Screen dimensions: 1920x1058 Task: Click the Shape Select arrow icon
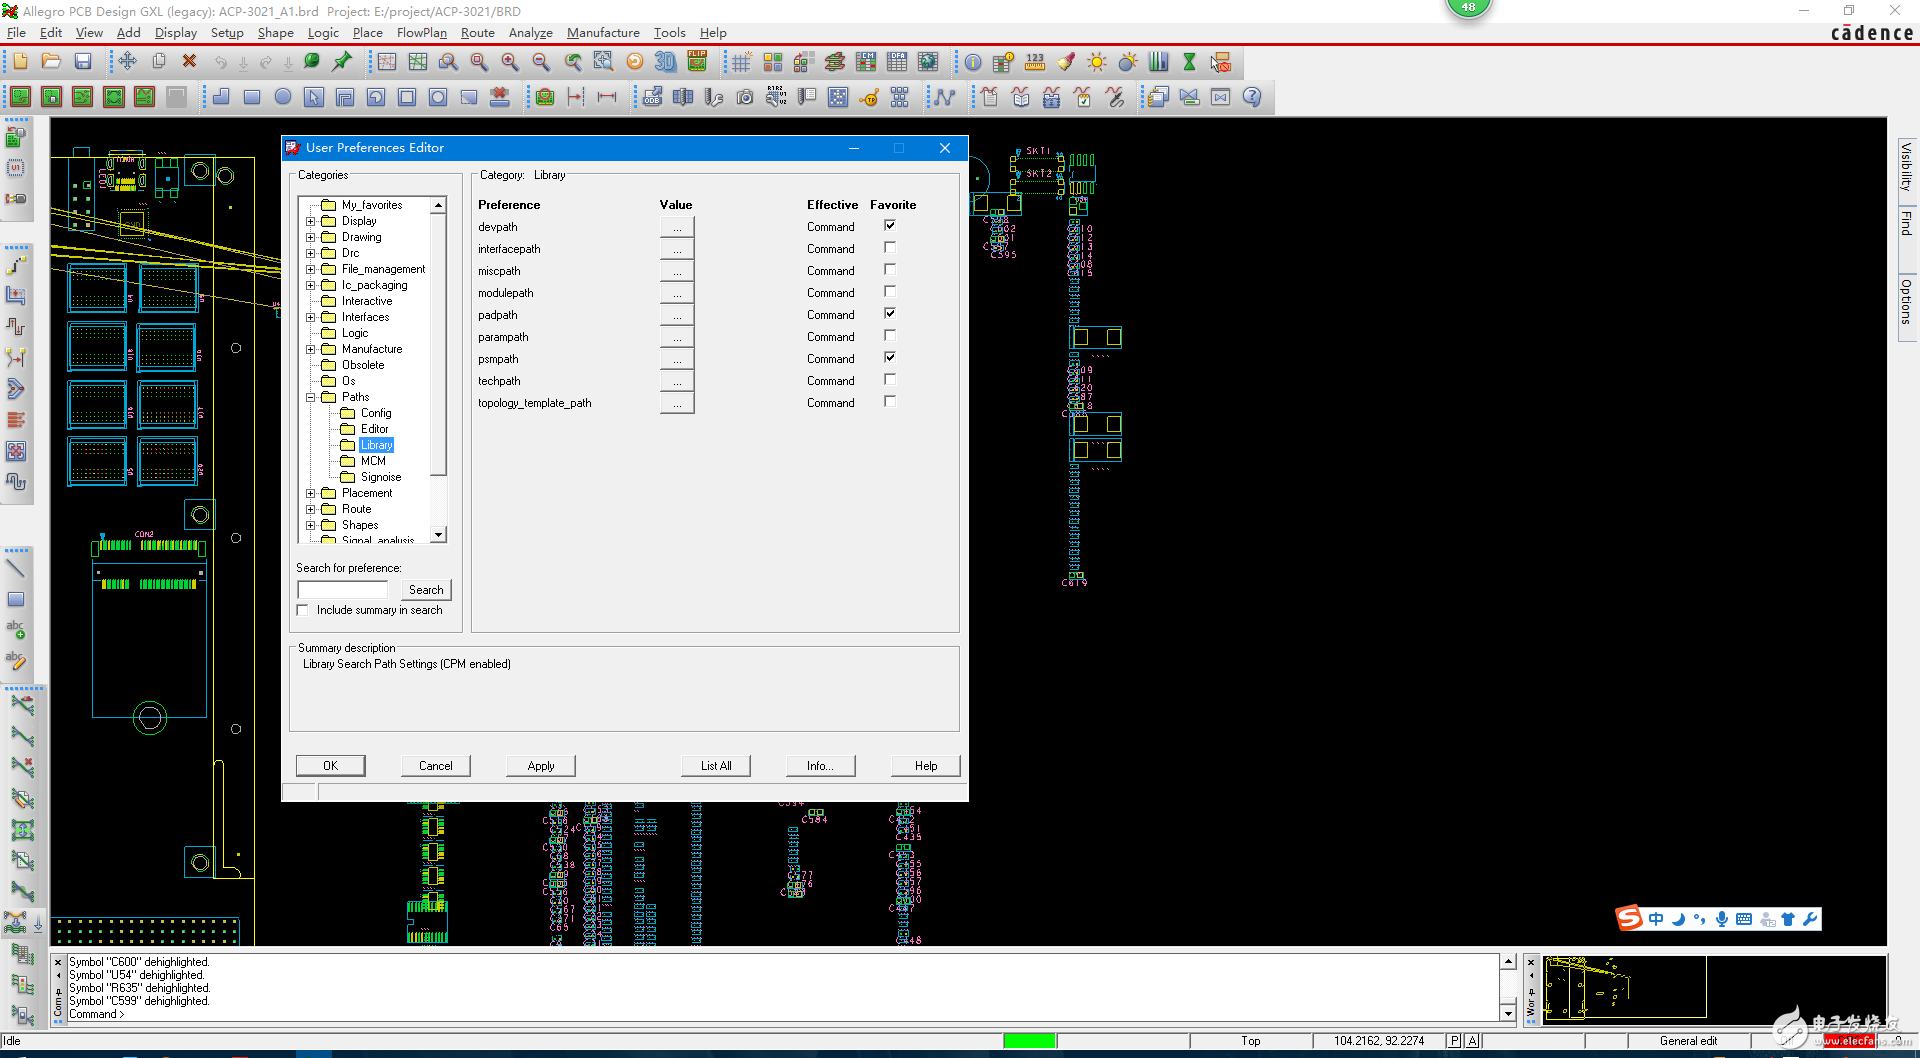pos(314,97)
